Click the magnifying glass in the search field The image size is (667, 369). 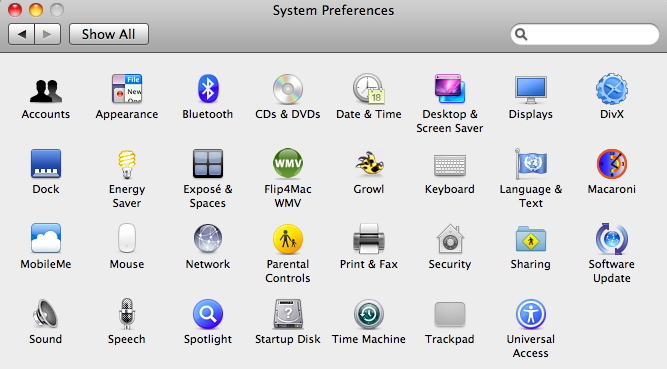click(x=522, y=34)
